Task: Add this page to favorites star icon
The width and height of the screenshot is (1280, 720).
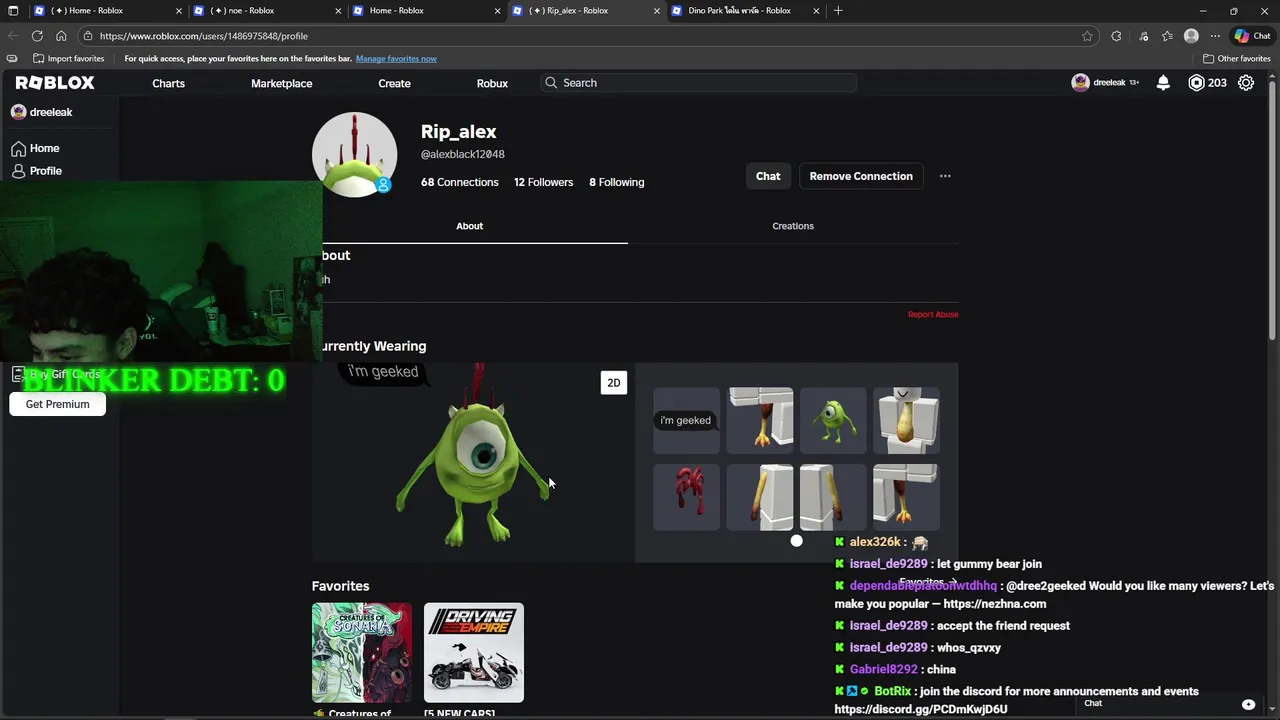Action: tap(1087, 36)
